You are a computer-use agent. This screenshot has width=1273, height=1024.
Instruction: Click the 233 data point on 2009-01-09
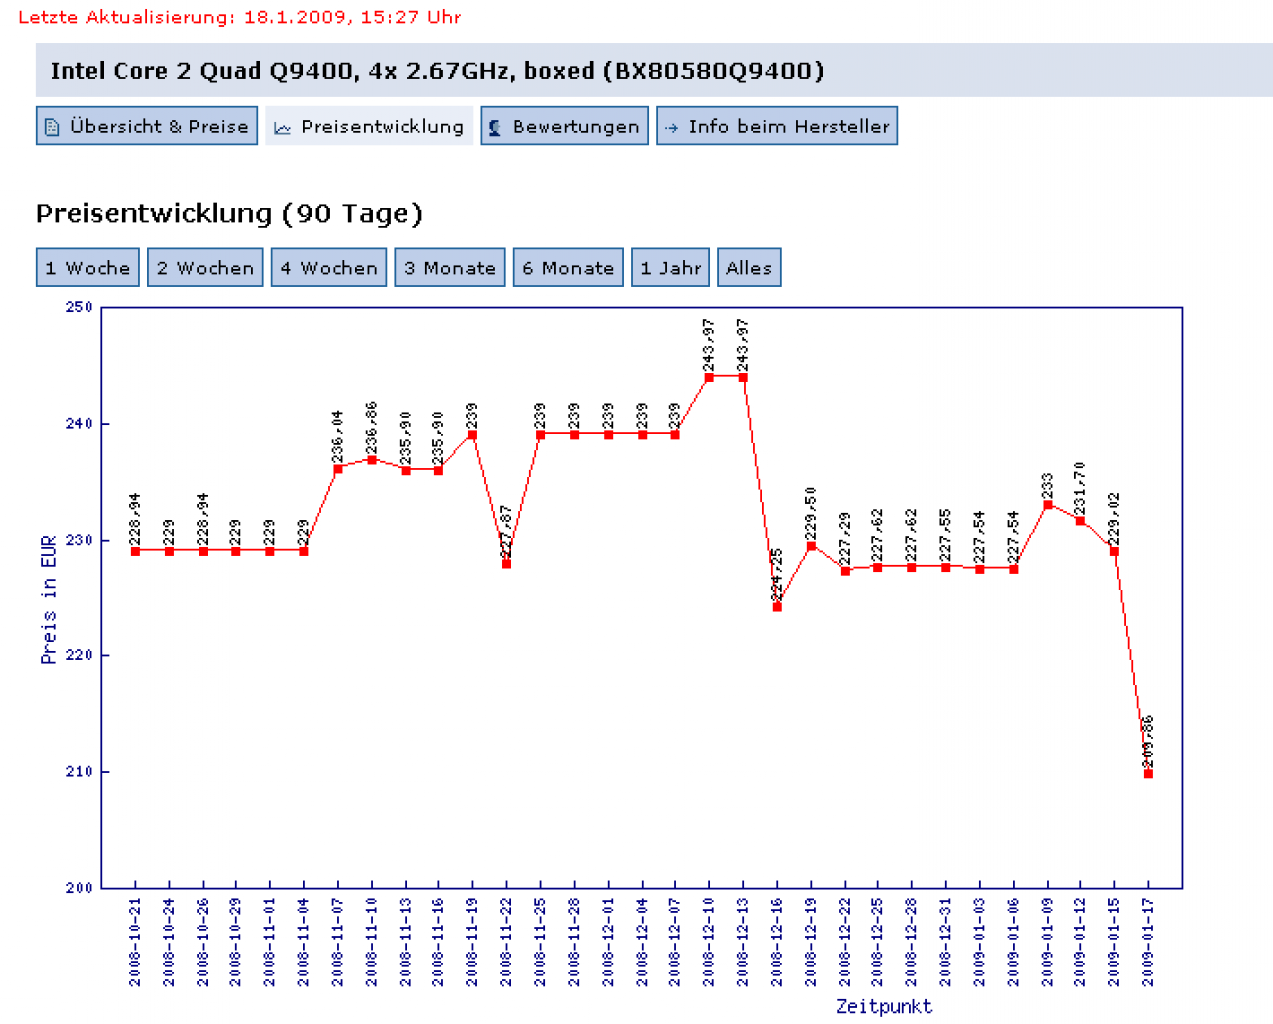click(1048, 505)
